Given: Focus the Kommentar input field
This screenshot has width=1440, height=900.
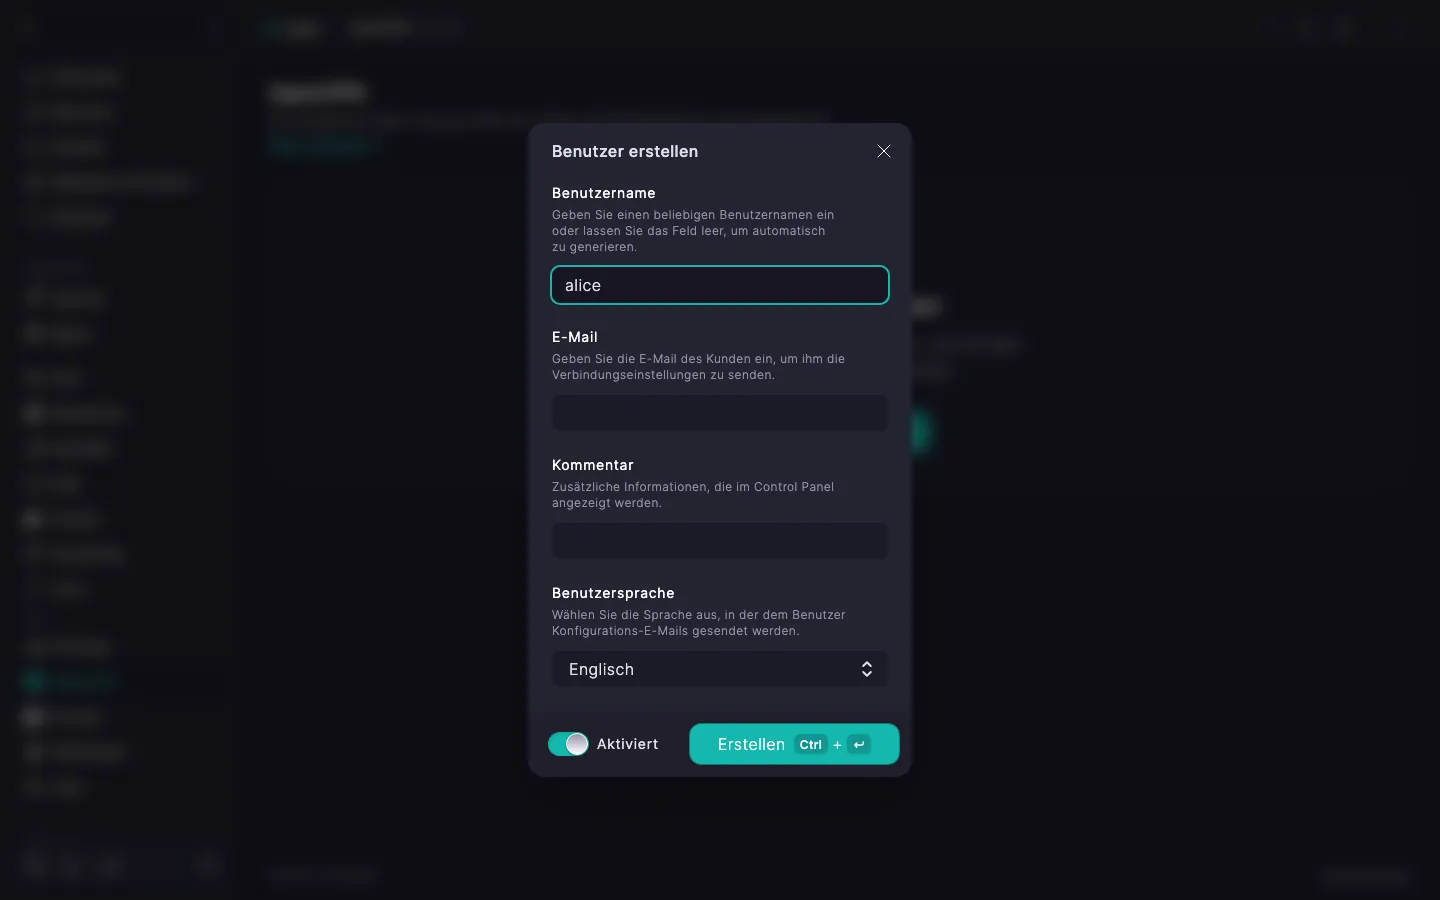Looking at the screenshot, I should [720, 541].
